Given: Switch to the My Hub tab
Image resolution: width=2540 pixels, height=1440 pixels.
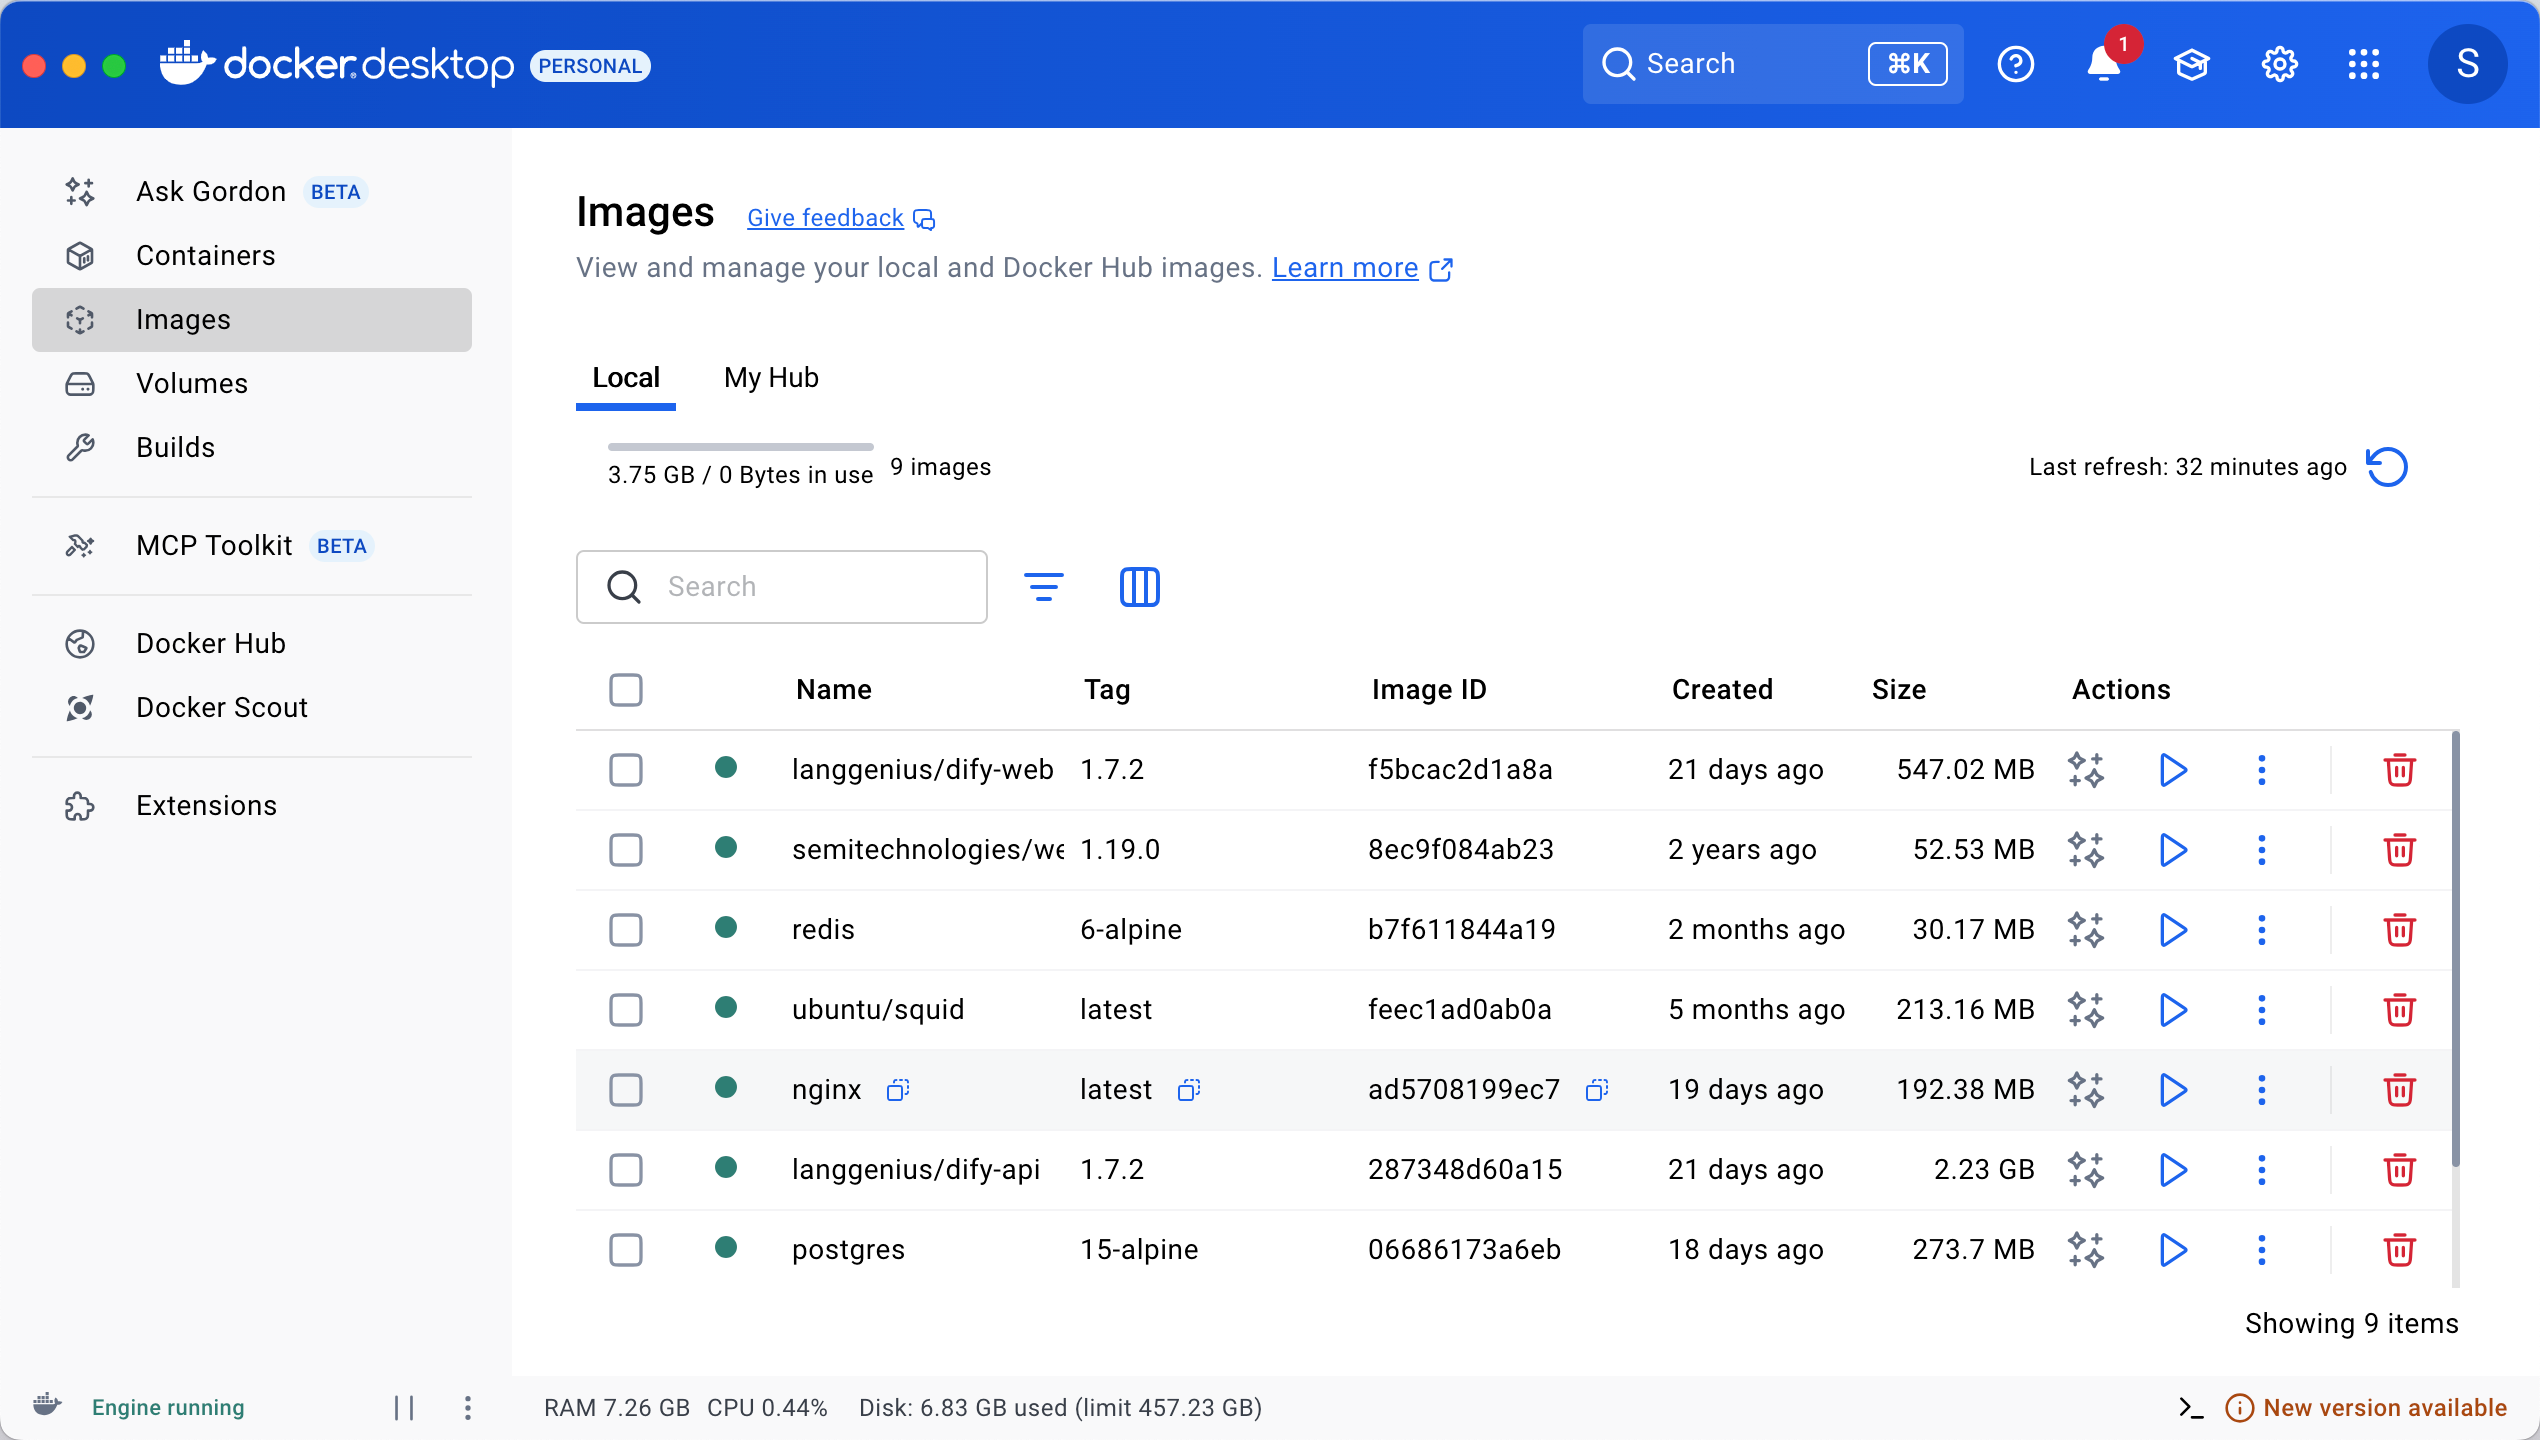Looking at the screenshot, I should tap(771, 378).
